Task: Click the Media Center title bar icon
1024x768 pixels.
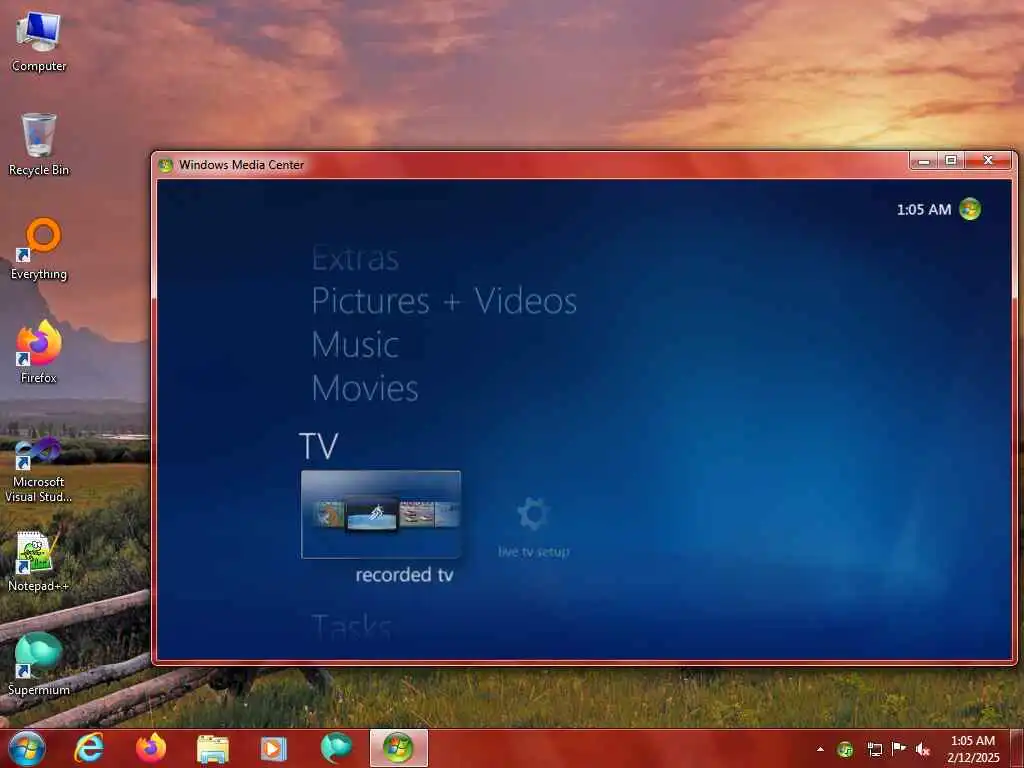Action: (x=166, y=165)
